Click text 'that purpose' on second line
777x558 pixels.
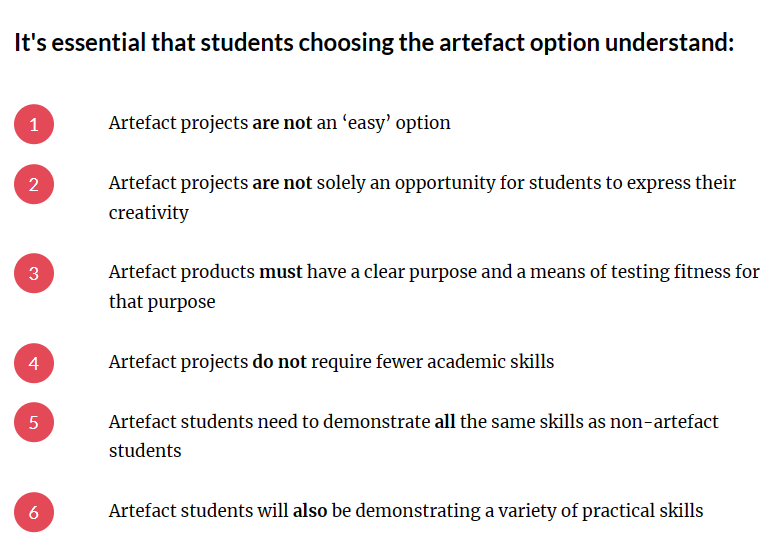162,302
